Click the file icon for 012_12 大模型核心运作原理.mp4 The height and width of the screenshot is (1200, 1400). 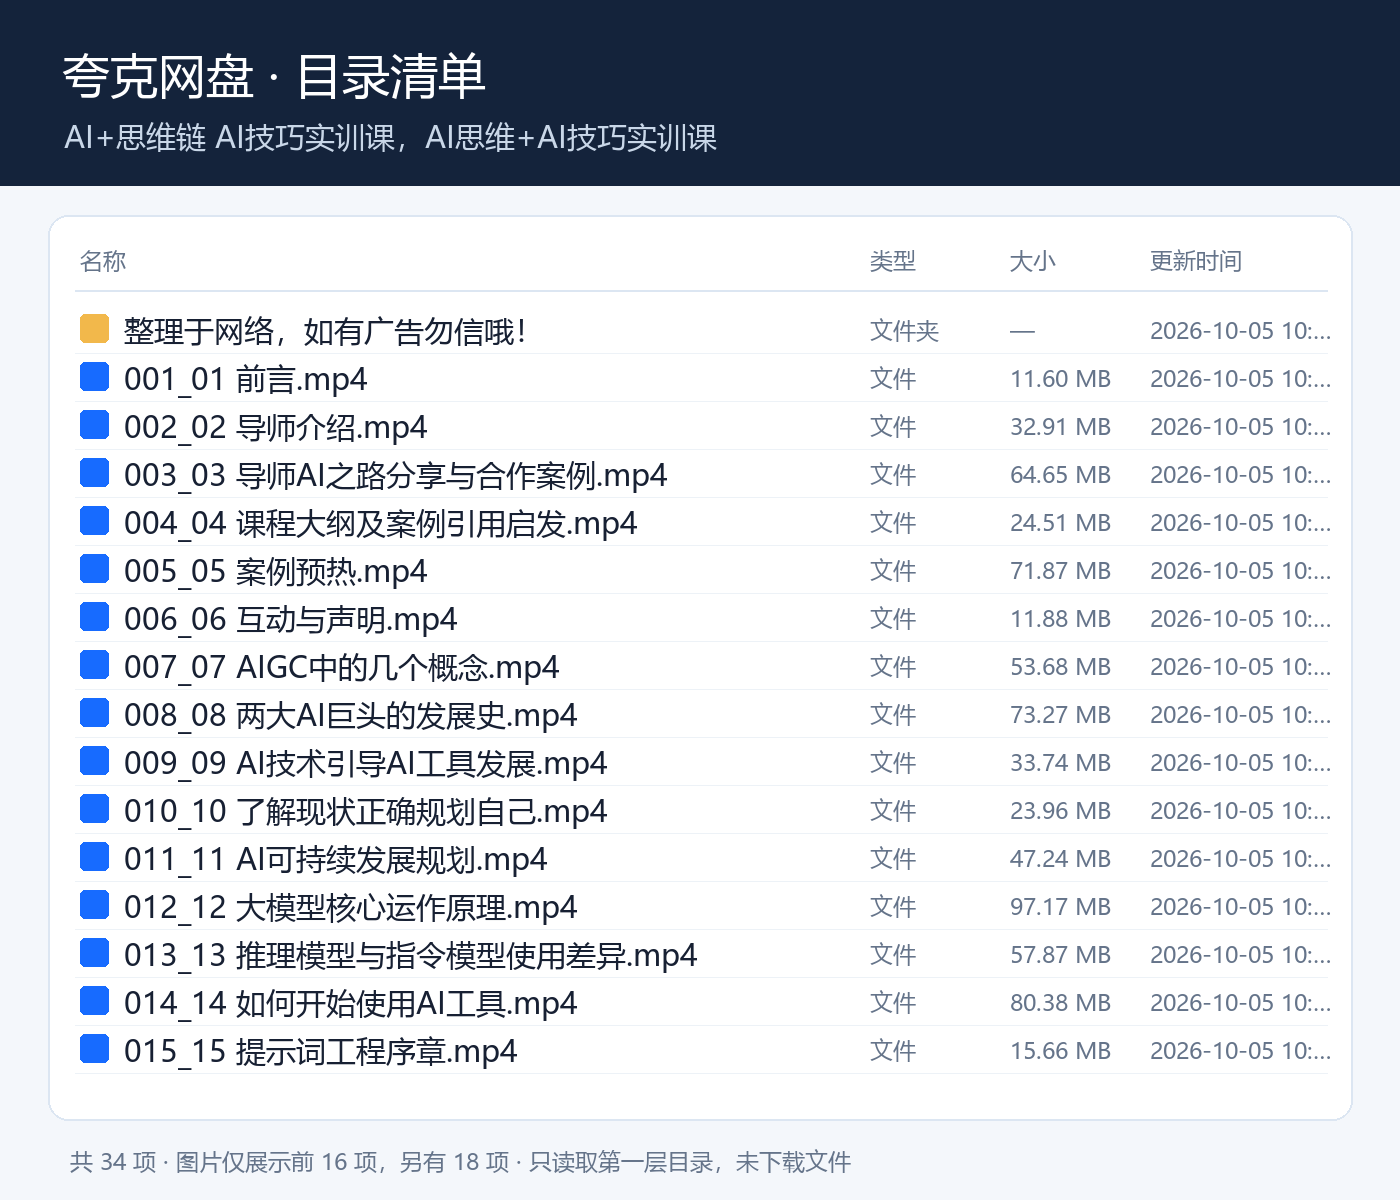pos(94,904)
